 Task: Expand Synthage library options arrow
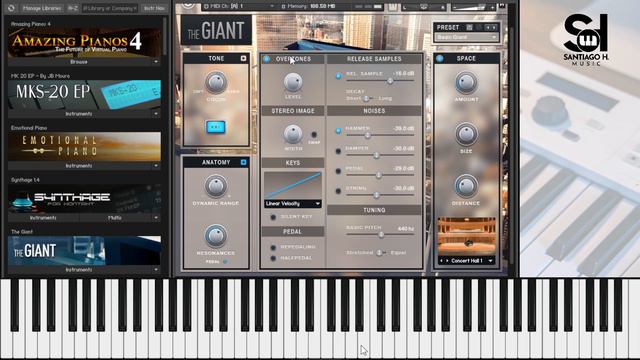tap(156, 218)
